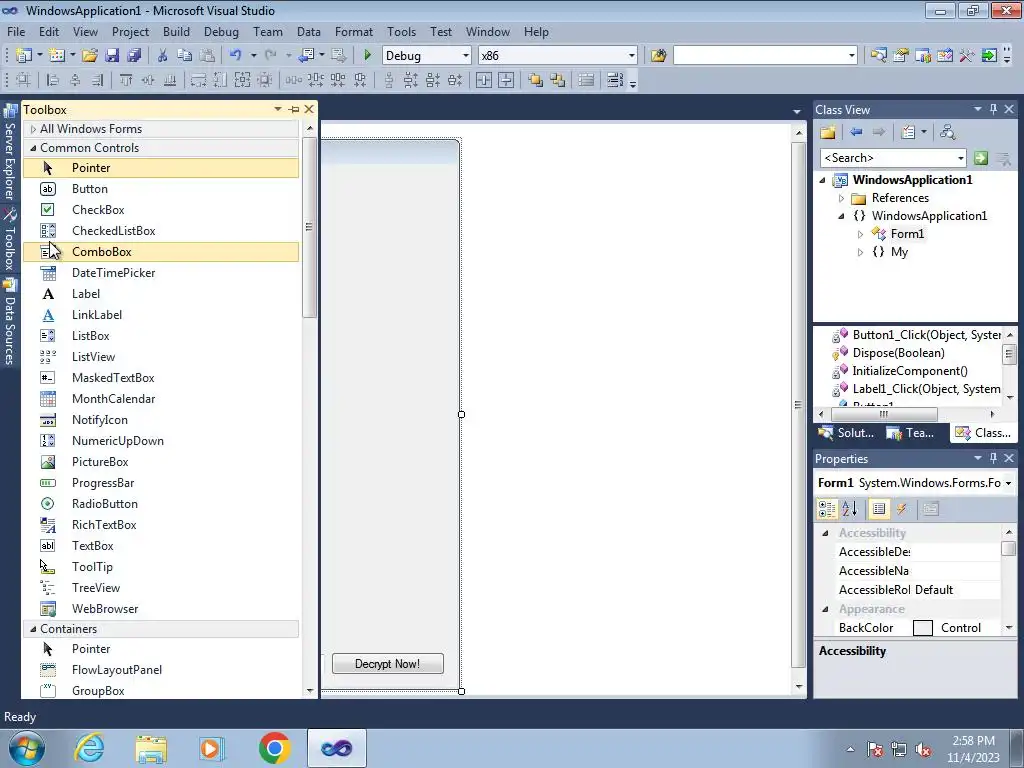
Task: Click the Find in Files icon
Action: (658, 56)
